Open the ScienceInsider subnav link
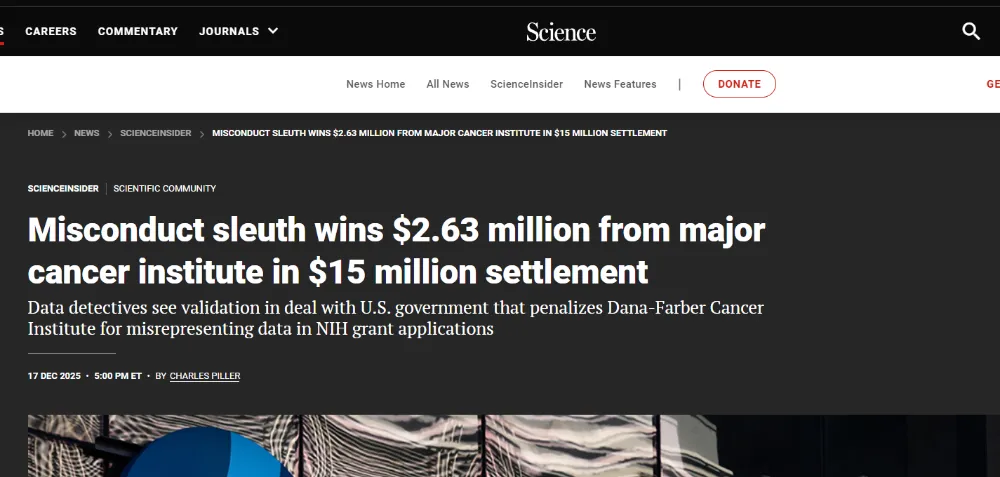The height and width of the screenshot is (477, 1000). [527, 84]
